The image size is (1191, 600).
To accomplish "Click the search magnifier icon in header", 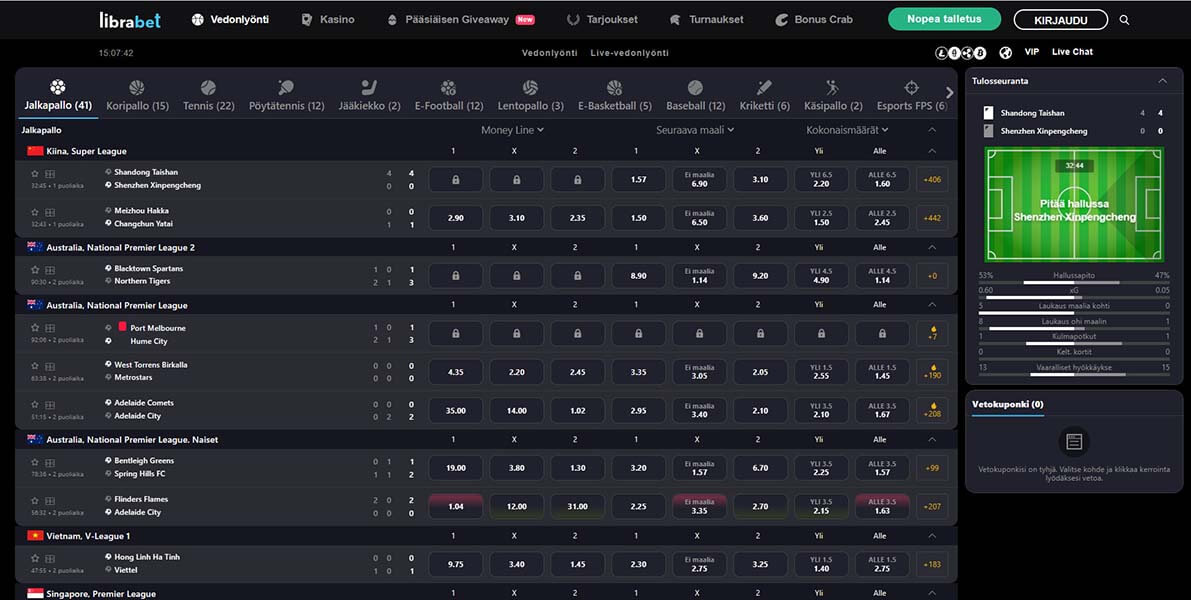I will 1124,20.
